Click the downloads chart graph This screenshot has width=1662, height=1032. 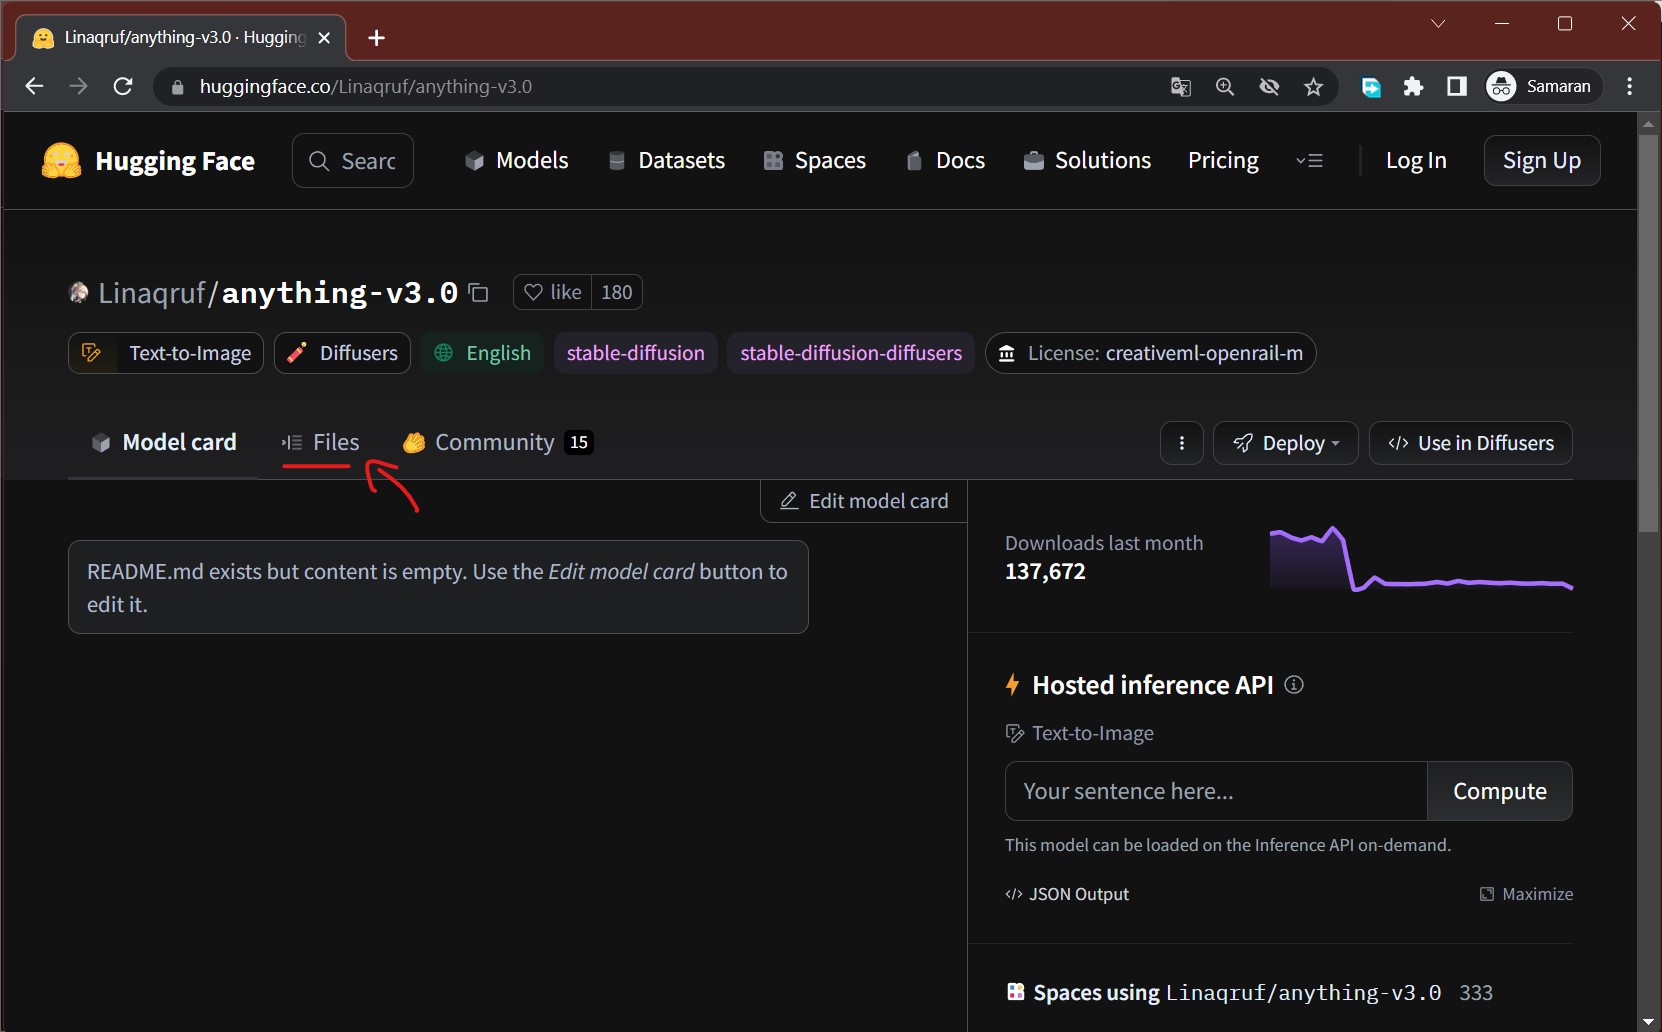tap(1421, 559)
